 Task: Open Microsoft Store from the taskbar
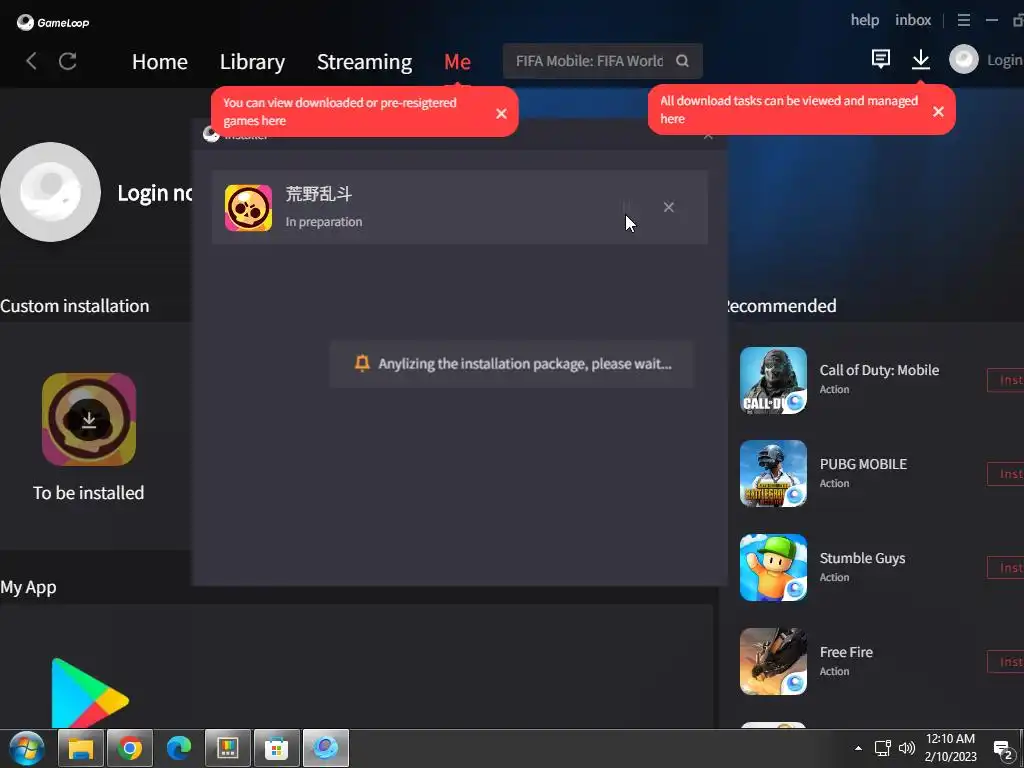coord(277,748)
